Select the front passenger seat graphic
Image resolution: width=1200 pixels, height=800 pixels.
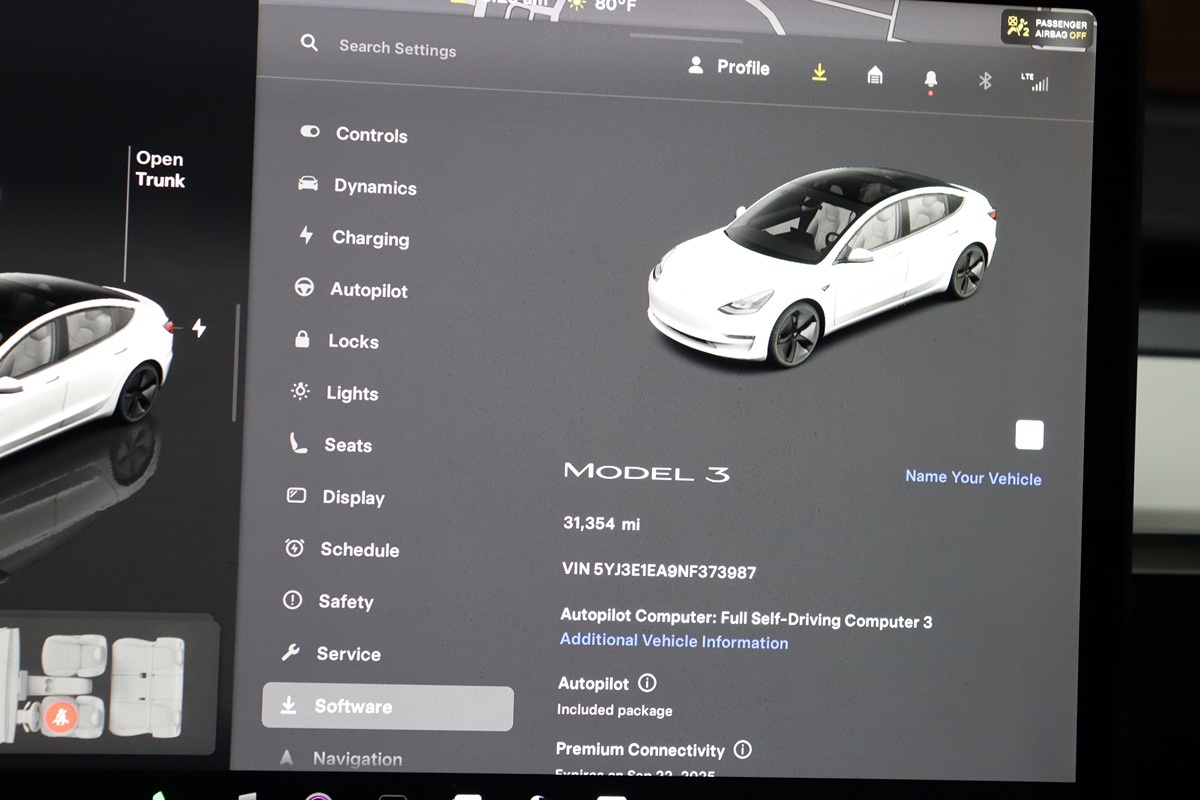[75, 655]
